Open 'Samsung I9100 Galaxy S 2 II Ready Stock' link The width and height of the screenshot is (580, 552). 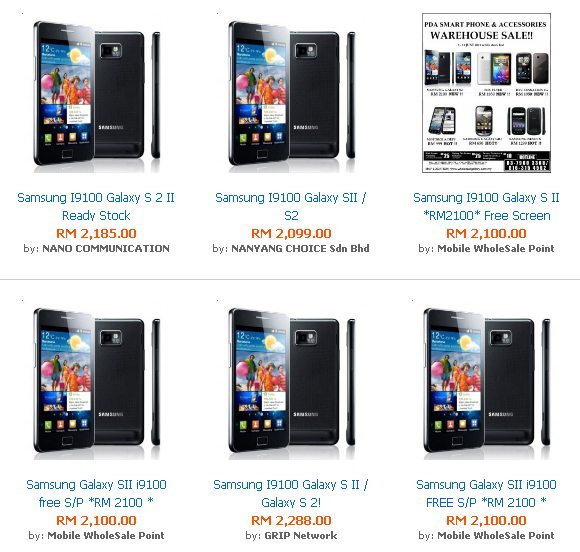pyautogui.click(x=96, y=206)
